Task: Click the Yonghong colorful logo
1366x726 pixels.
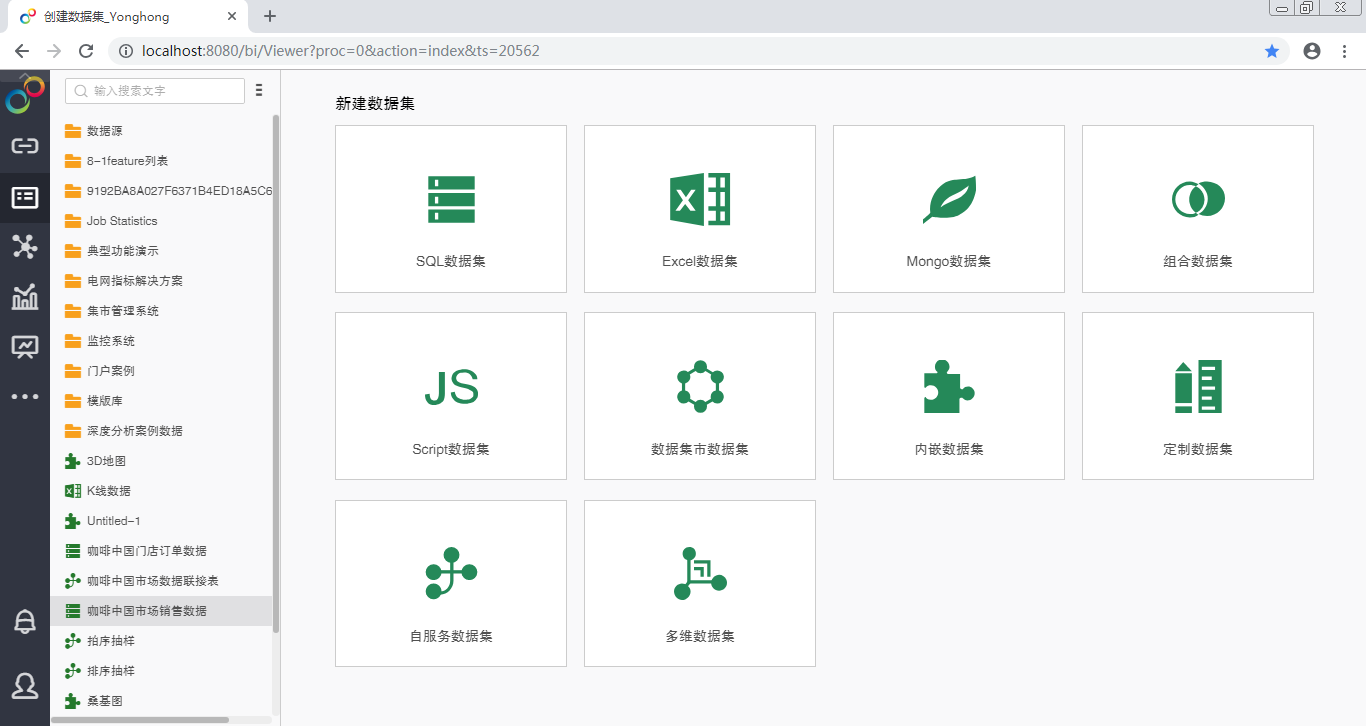Action: [x=24, y=96]
